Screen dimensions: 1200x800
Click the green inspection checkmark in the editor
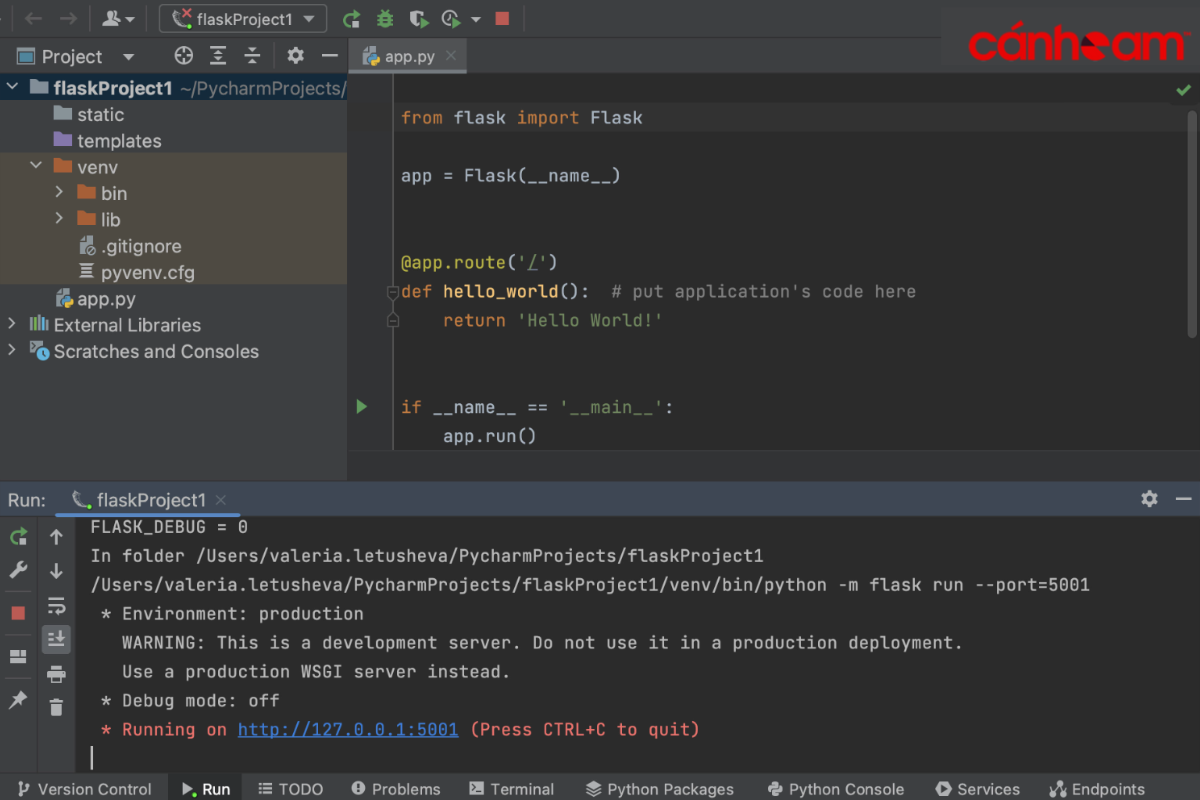click(x=1183, y=90)
